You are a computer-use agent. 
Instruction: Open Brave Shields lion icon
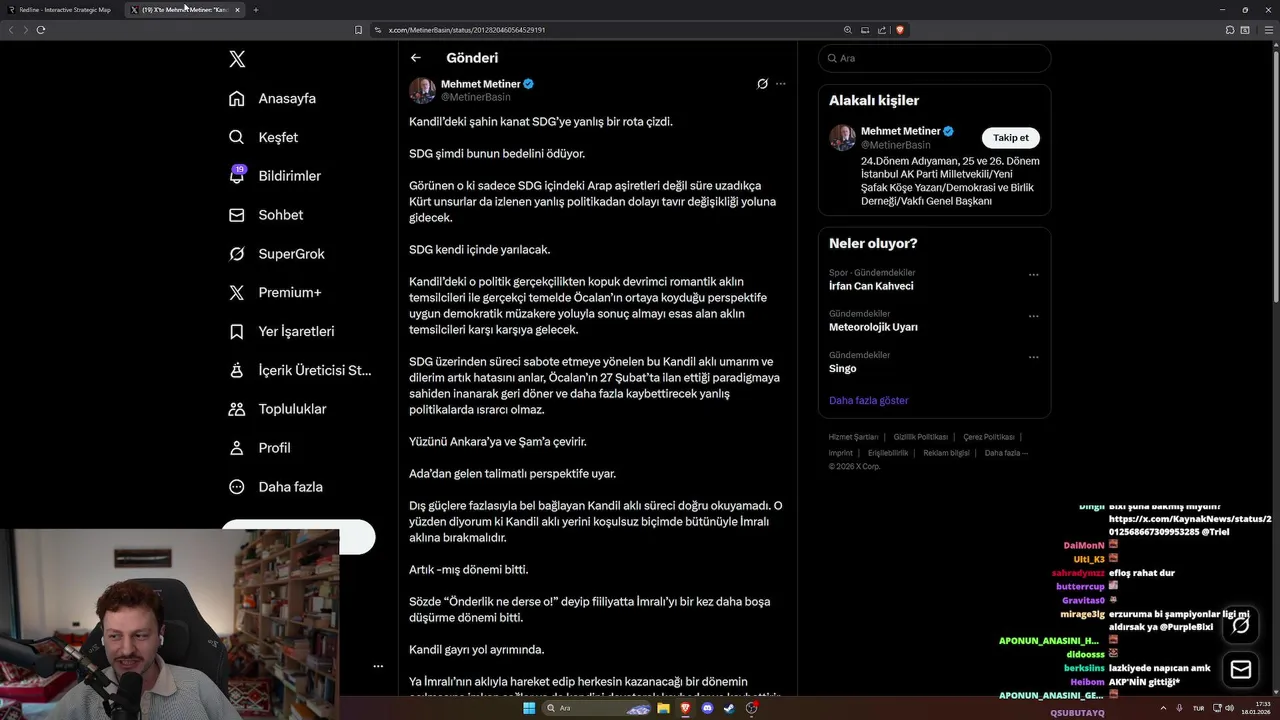(x=900, y=30)
